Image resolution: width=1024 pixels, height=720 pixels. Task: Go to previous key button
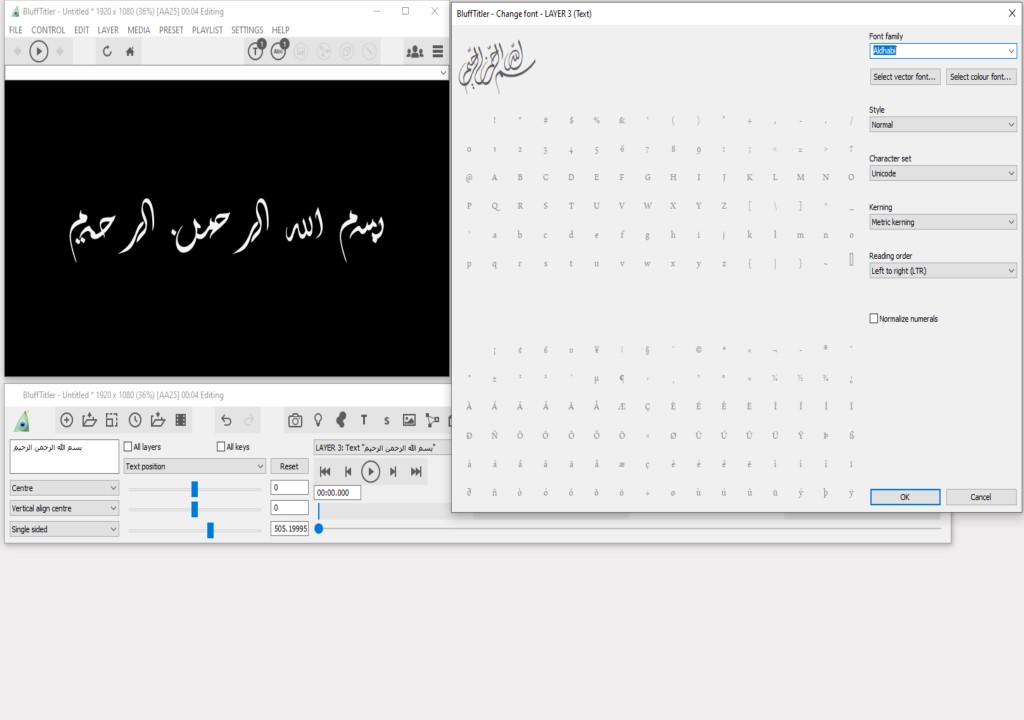point(348,472)
